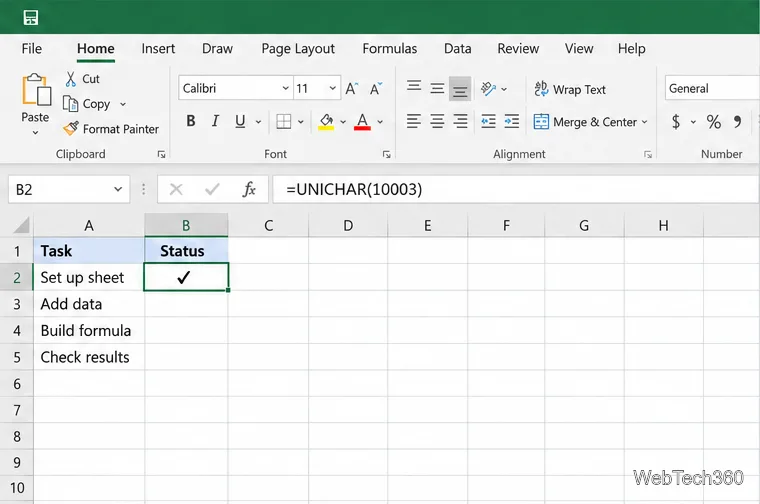
Task: Expand font color palette arrow
Action: (x=380, y=122)
